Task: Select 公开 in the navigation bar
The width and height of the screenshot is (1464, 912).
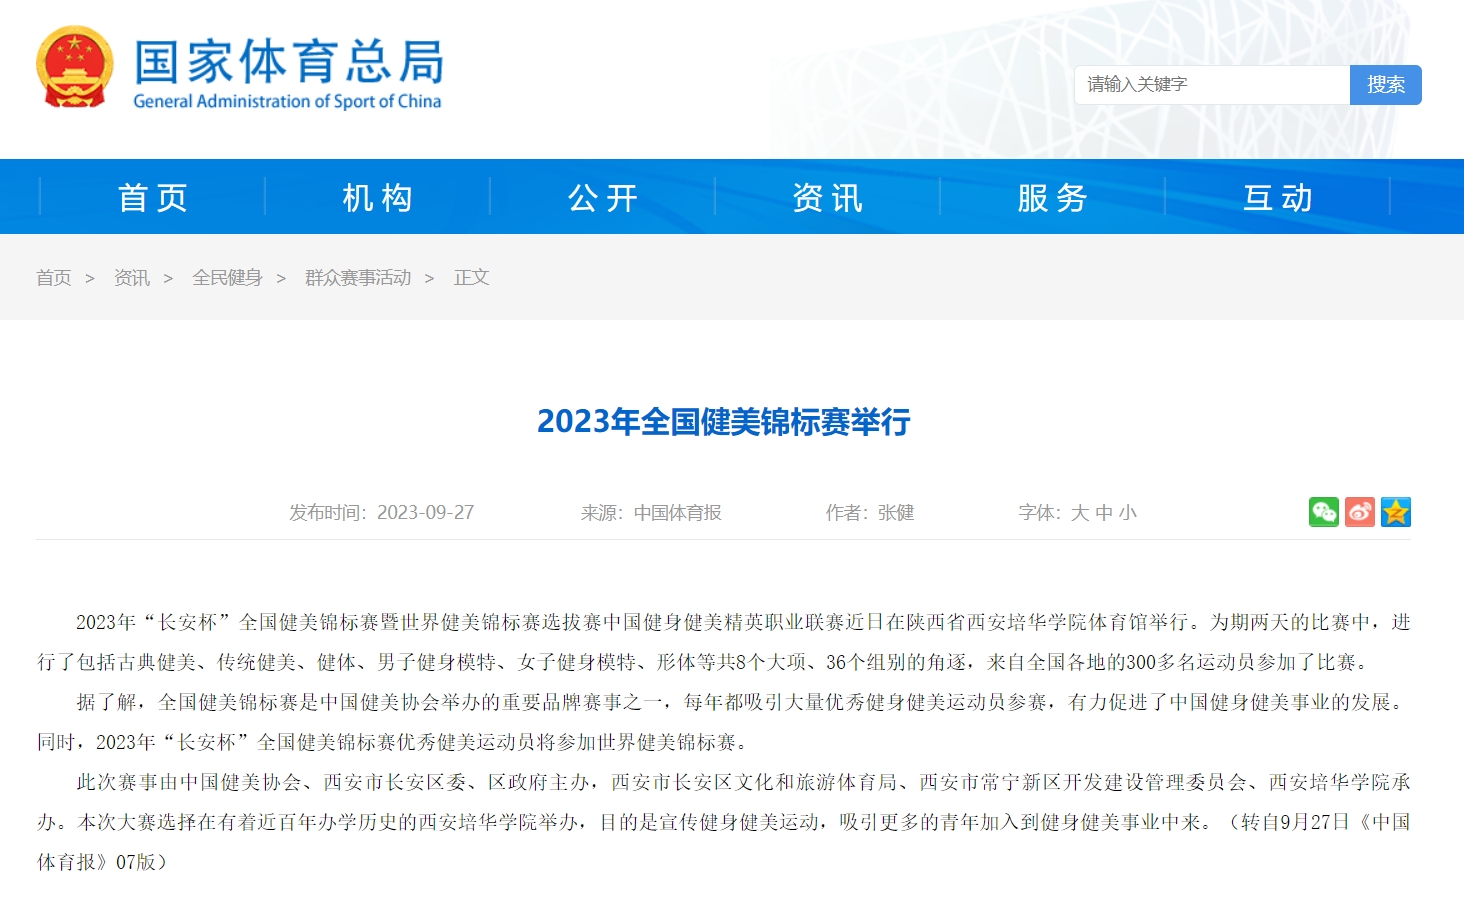Action: click(x=602, y=197)
